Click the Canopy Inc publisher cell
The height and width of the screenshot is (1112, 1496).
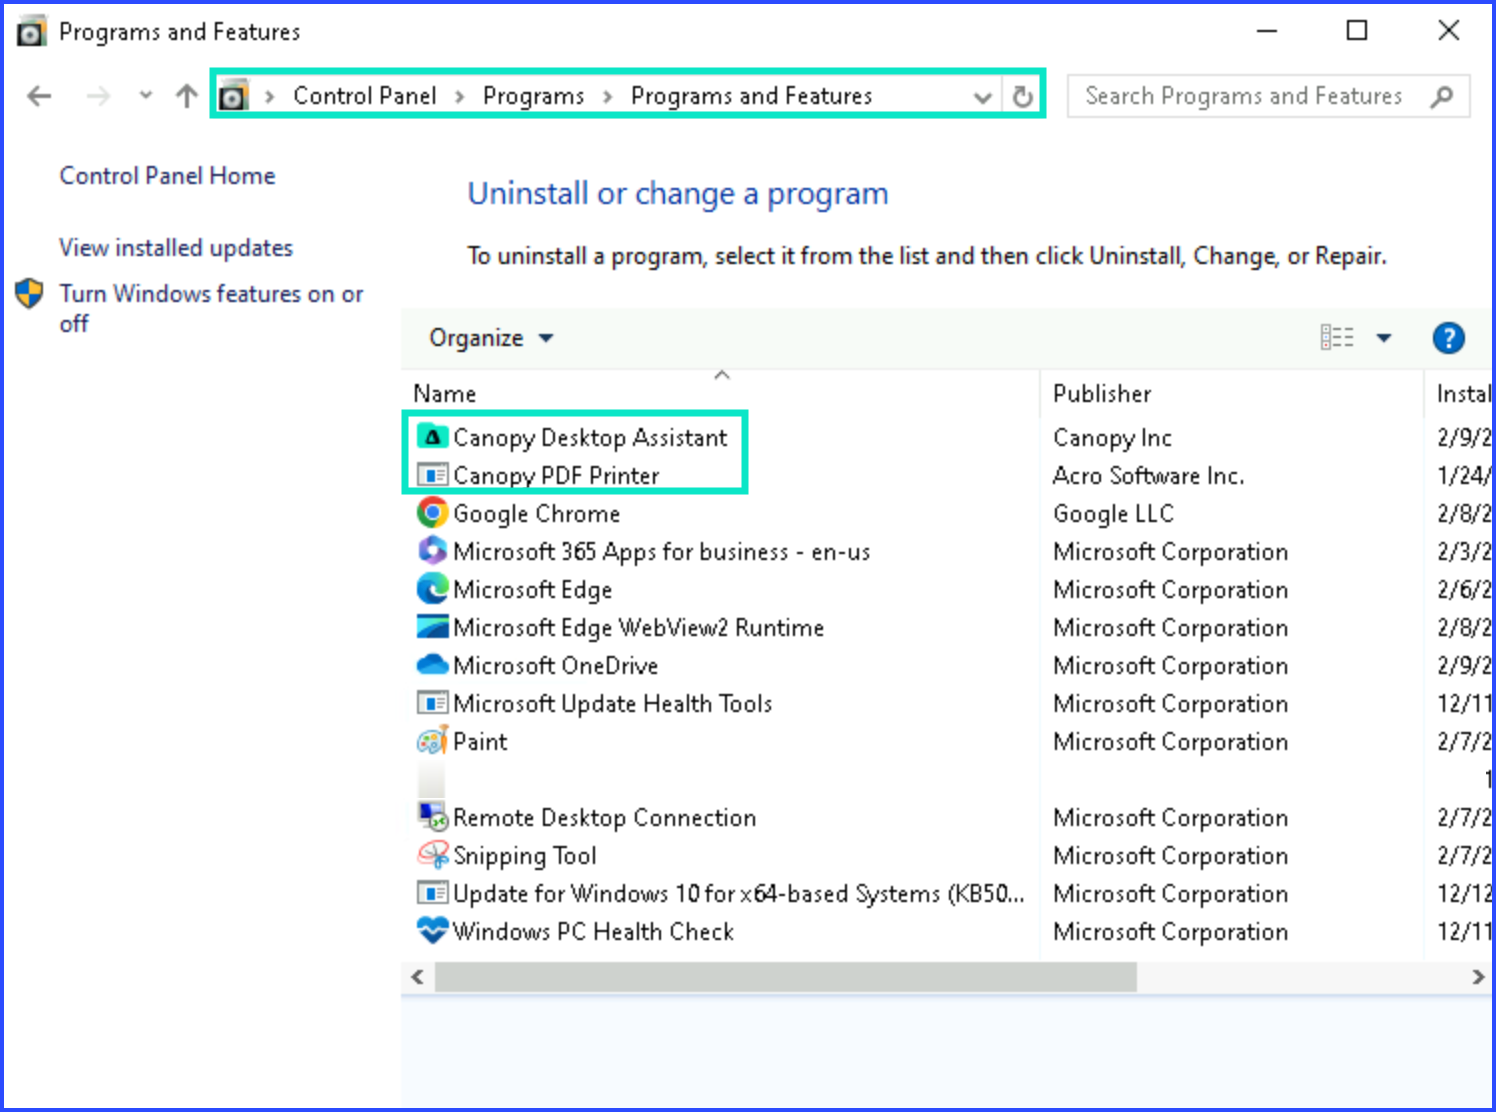click(1112, 437)
